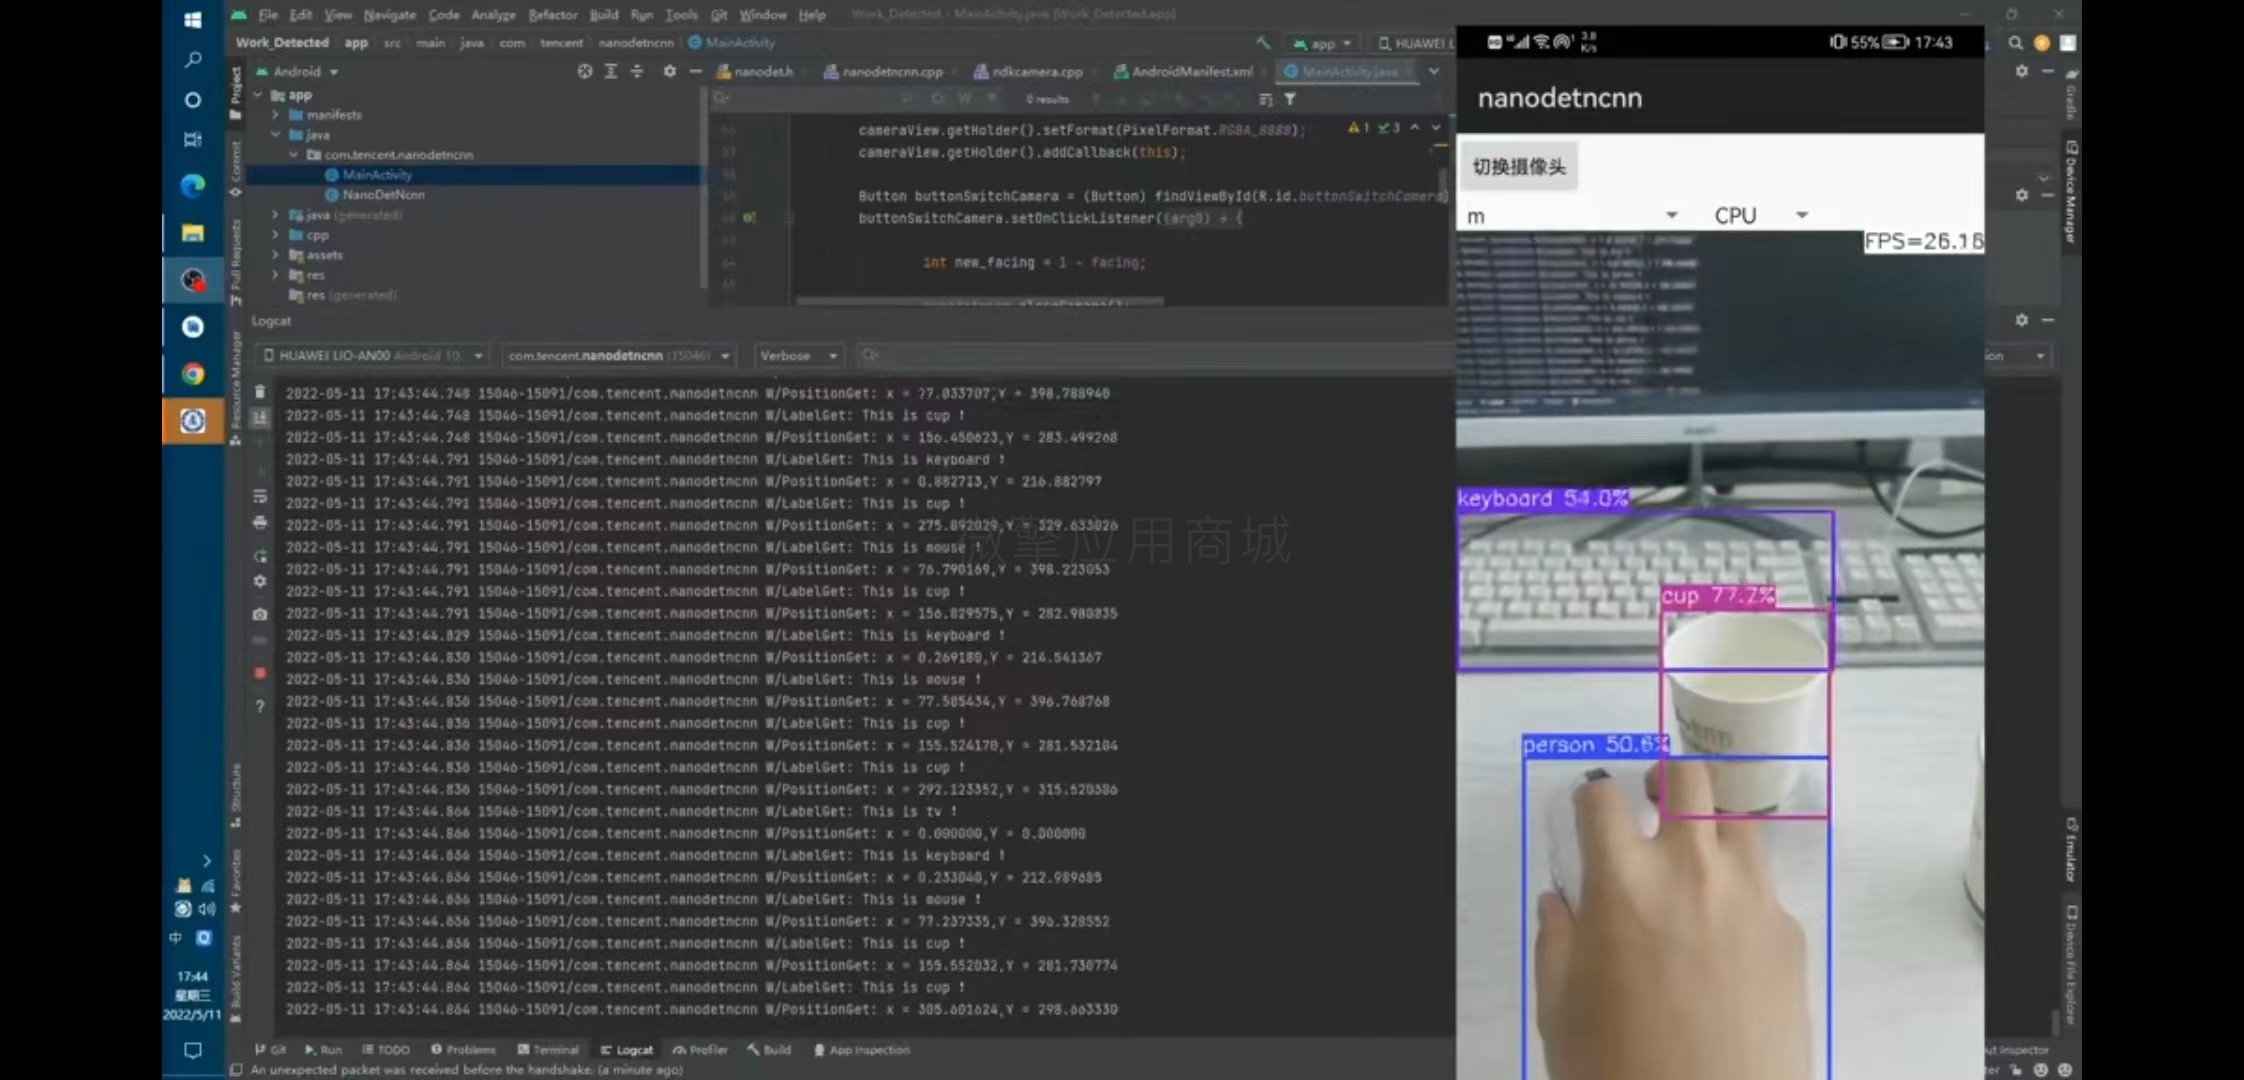Screen dimensions: 2244x1080
Task: Hide the Project panel with minus icon
Action: tap(696, 71)
